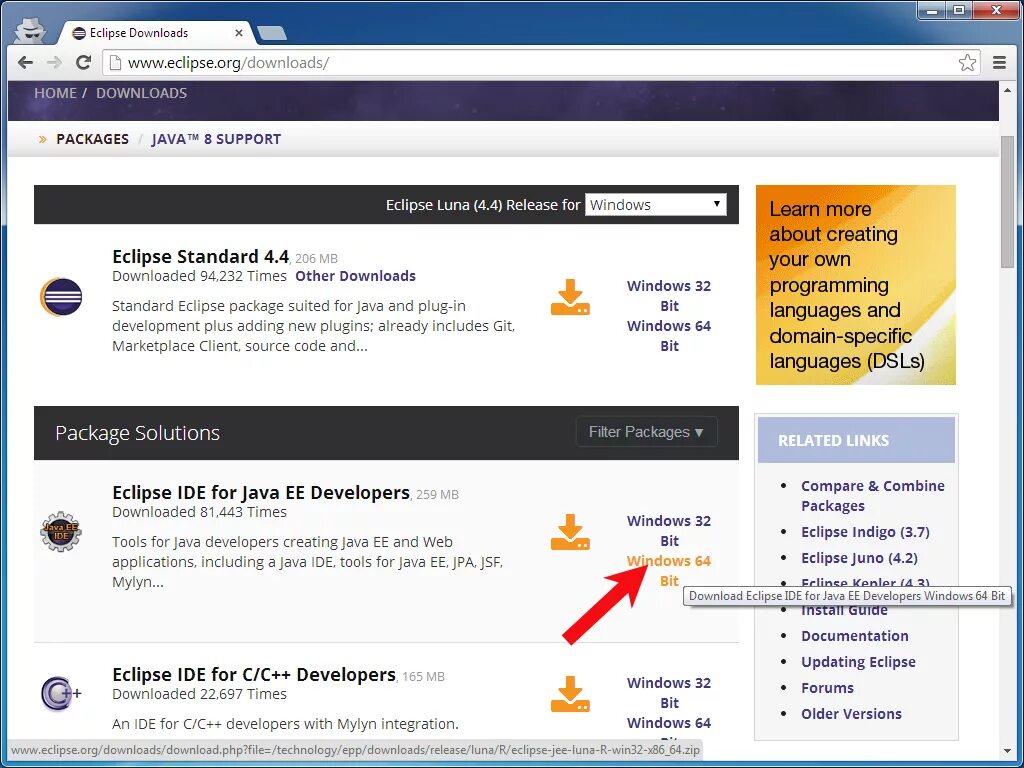Click the page icon in address bar
Viewport: 1024px width, 768px height.
coord(115,63)
